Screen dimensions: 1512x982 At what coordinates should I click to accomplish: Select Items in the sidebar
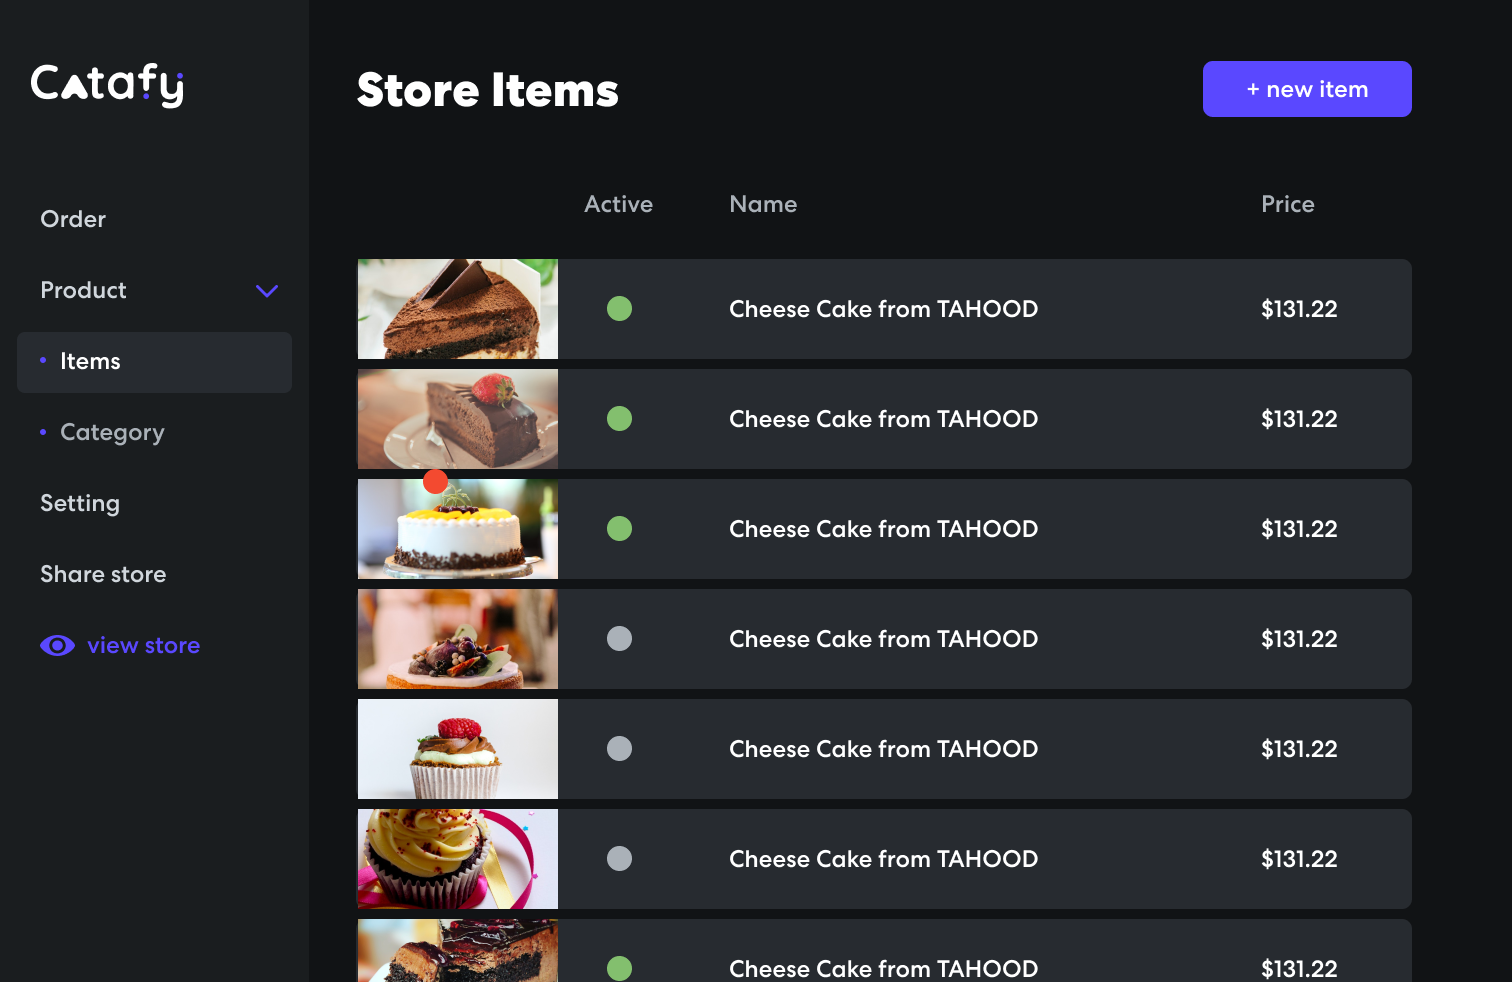[x=90, y=362]
